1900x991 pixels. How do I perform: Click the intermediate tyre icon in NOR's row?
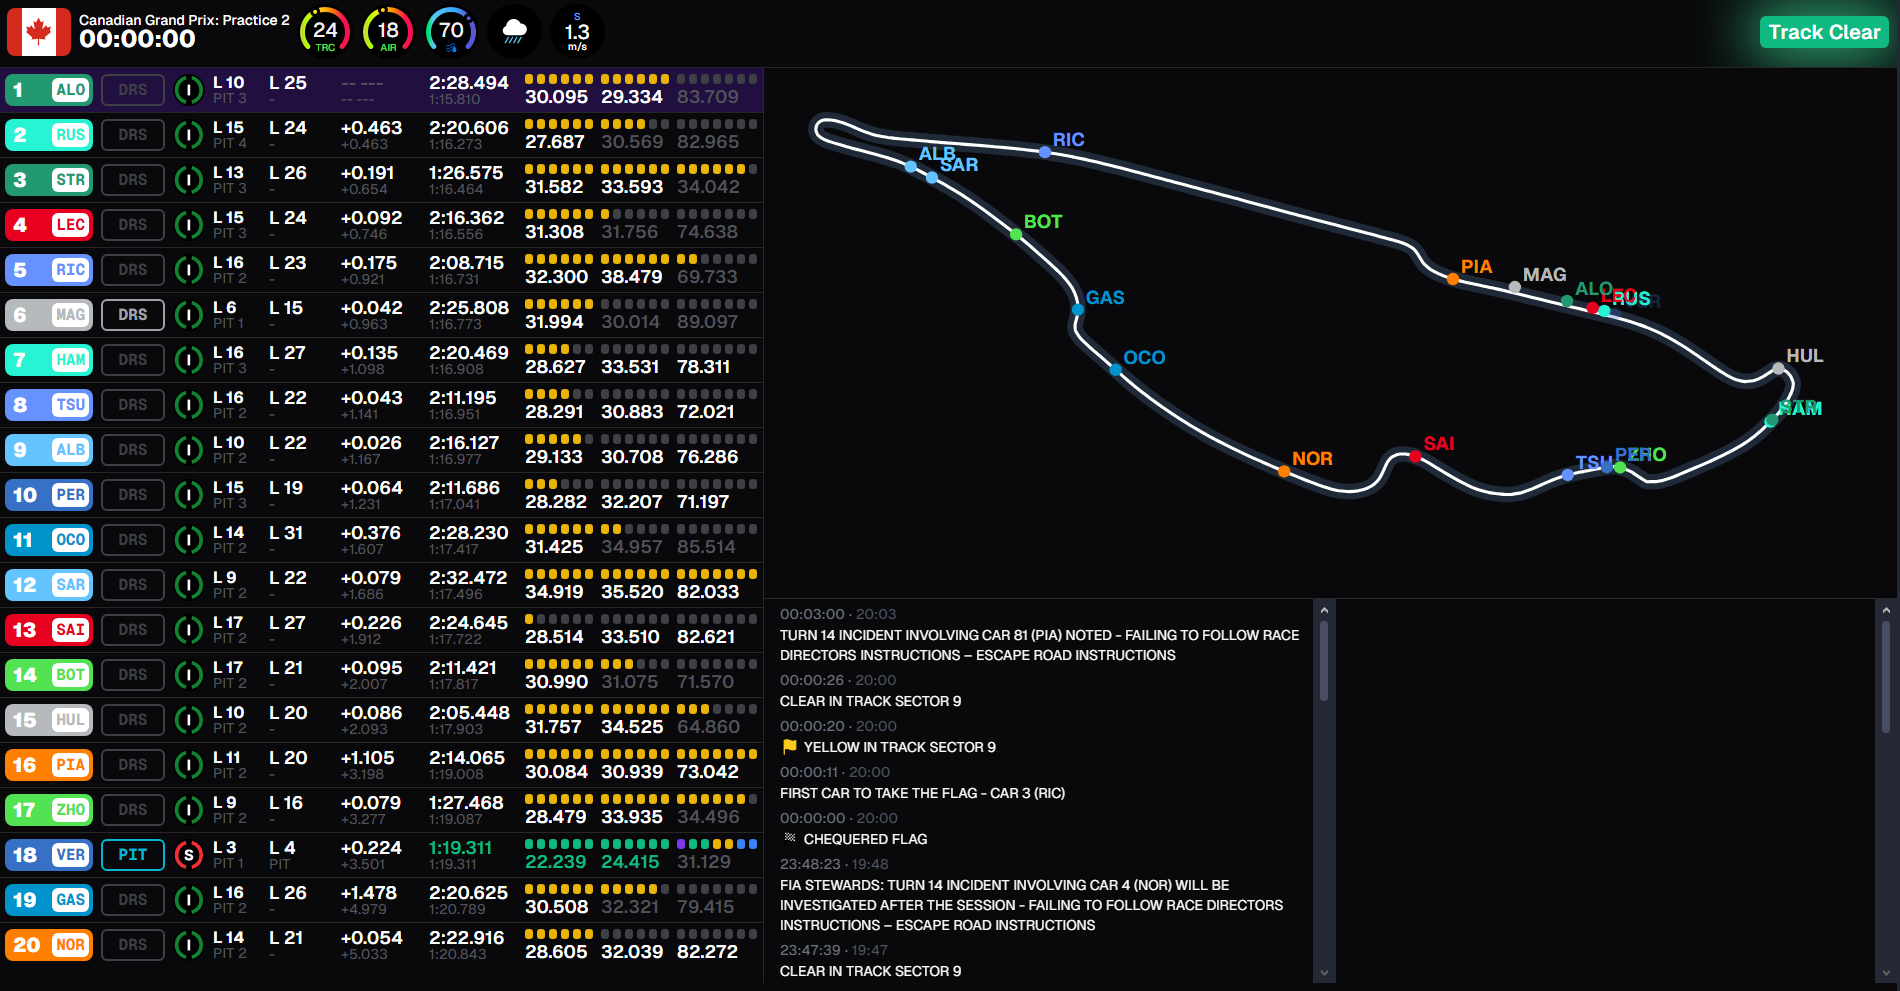point(189,945)
